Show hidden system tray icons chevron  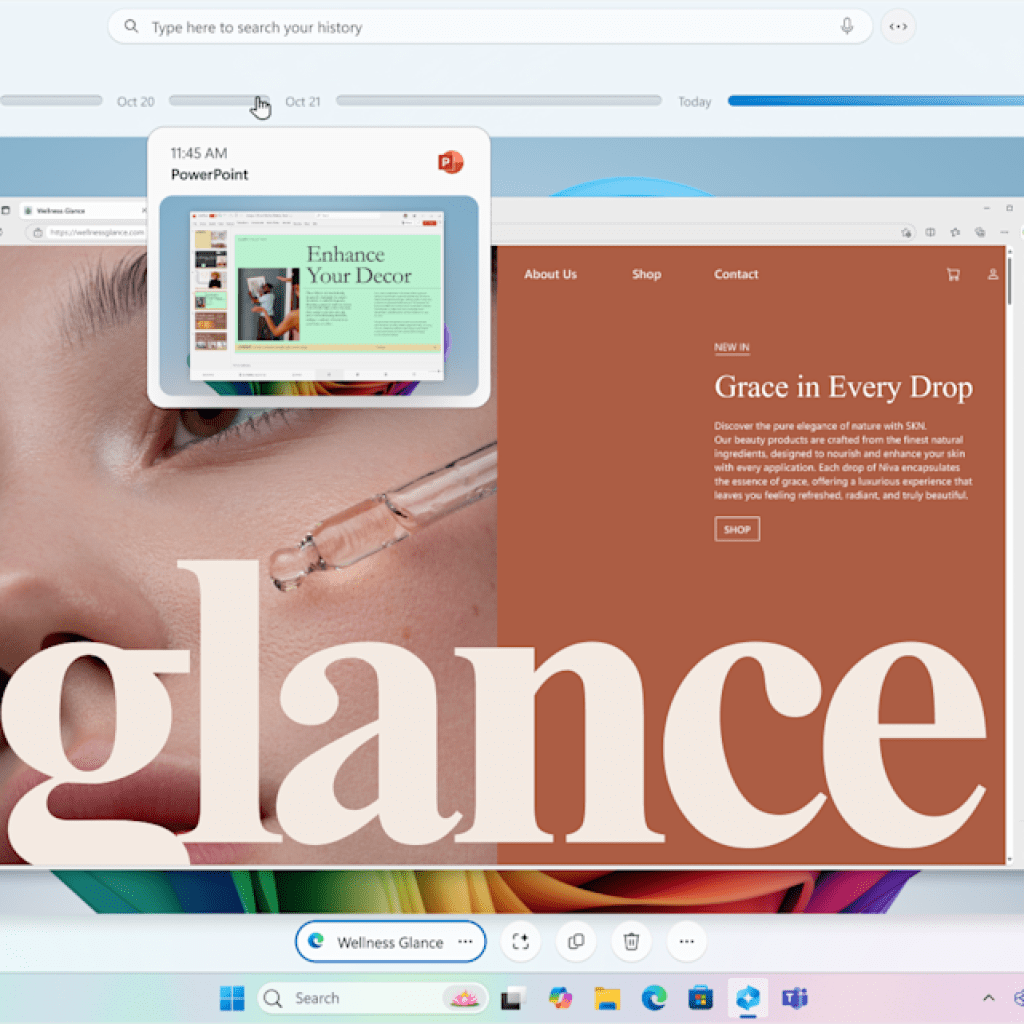click(988, 997)
